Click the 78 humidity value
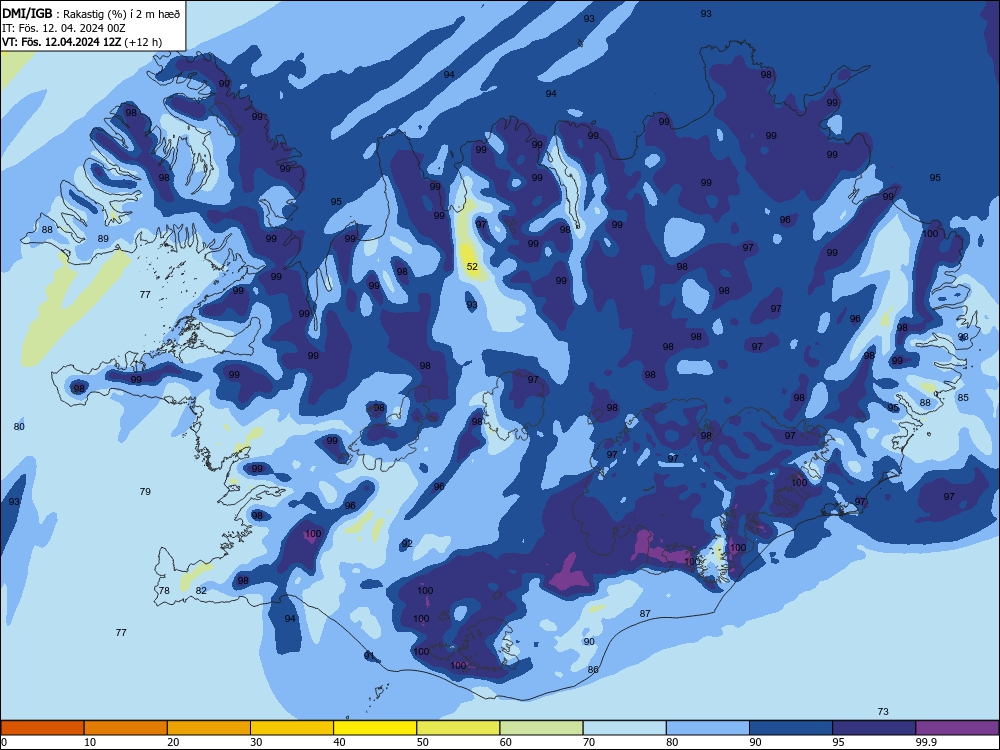 click(164, 591)
